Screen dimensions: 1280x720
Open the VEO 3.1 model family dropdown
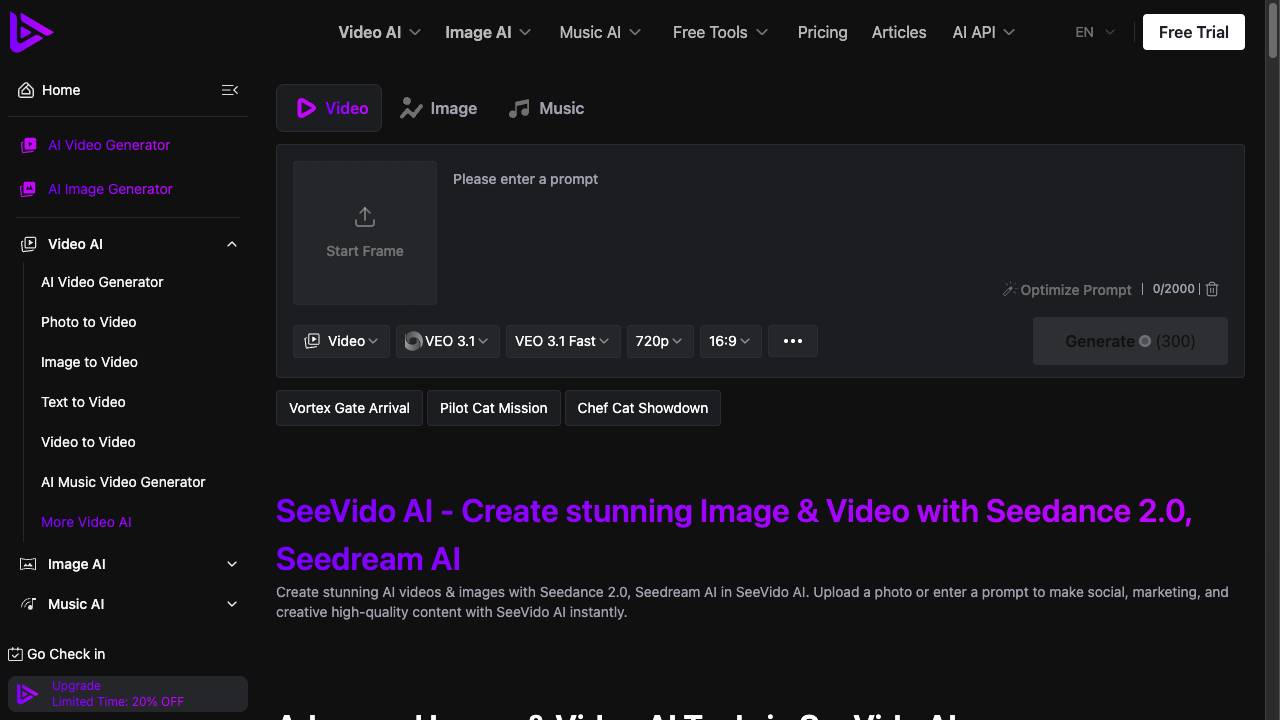pos(448,341)
